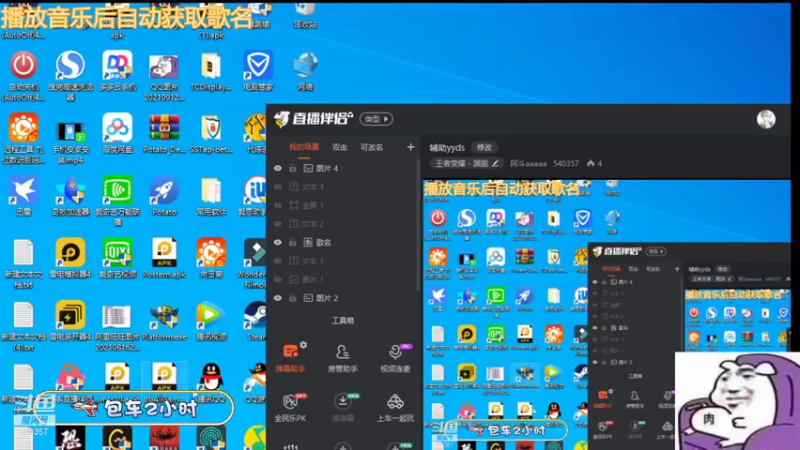The image size is (800, 450).
Task: Open 爱奇艺万能联播 green icon
Action: tap(117, 201)
